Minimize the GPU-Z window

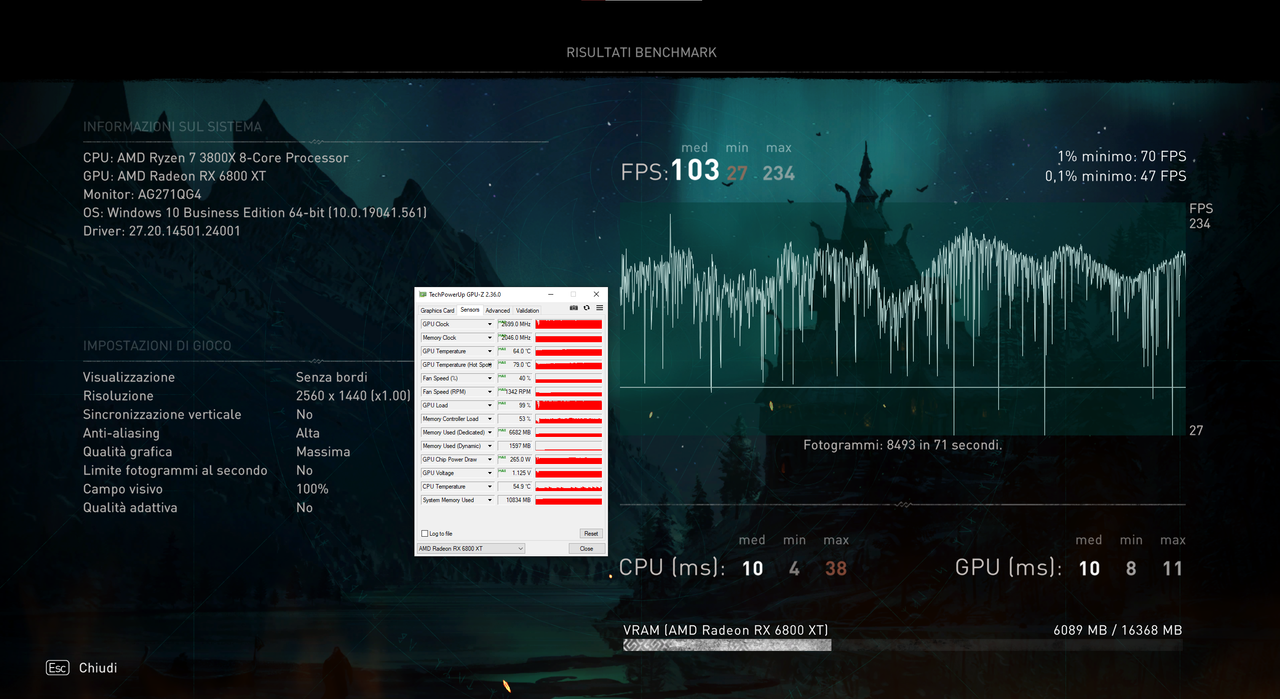[551, 294]
